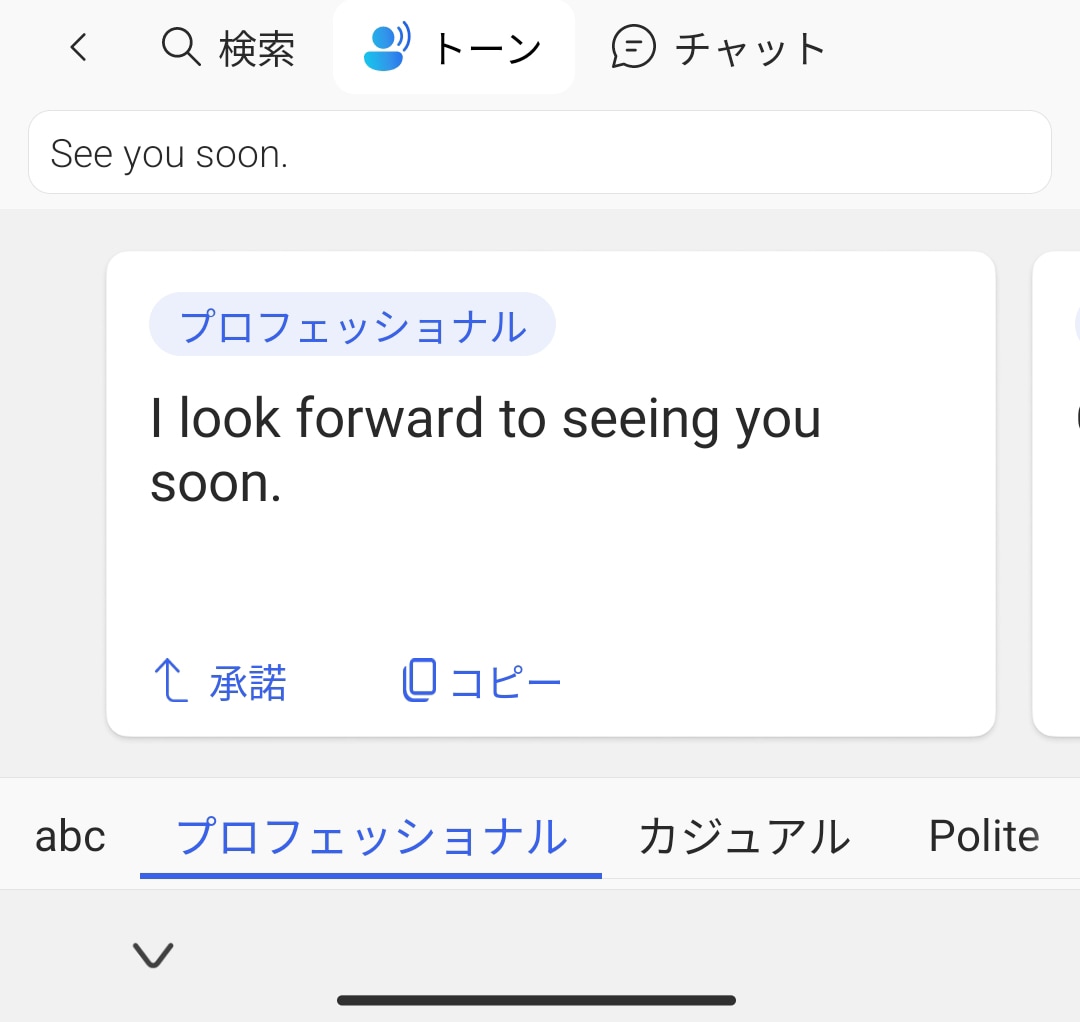Click the search magnifier icon
Image resolution: width=1080 pixels, height=1022 pixels.
[x=181, y=47]
